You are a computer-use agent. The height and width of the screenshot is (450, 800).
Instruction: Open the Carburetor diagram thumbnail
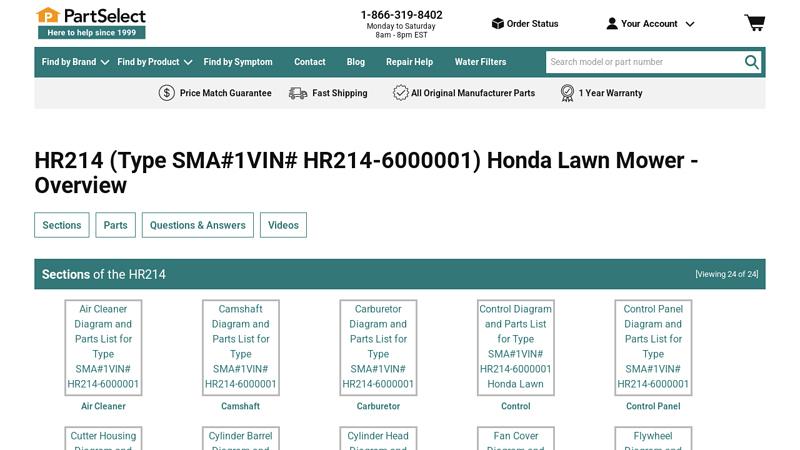[378, 347]
